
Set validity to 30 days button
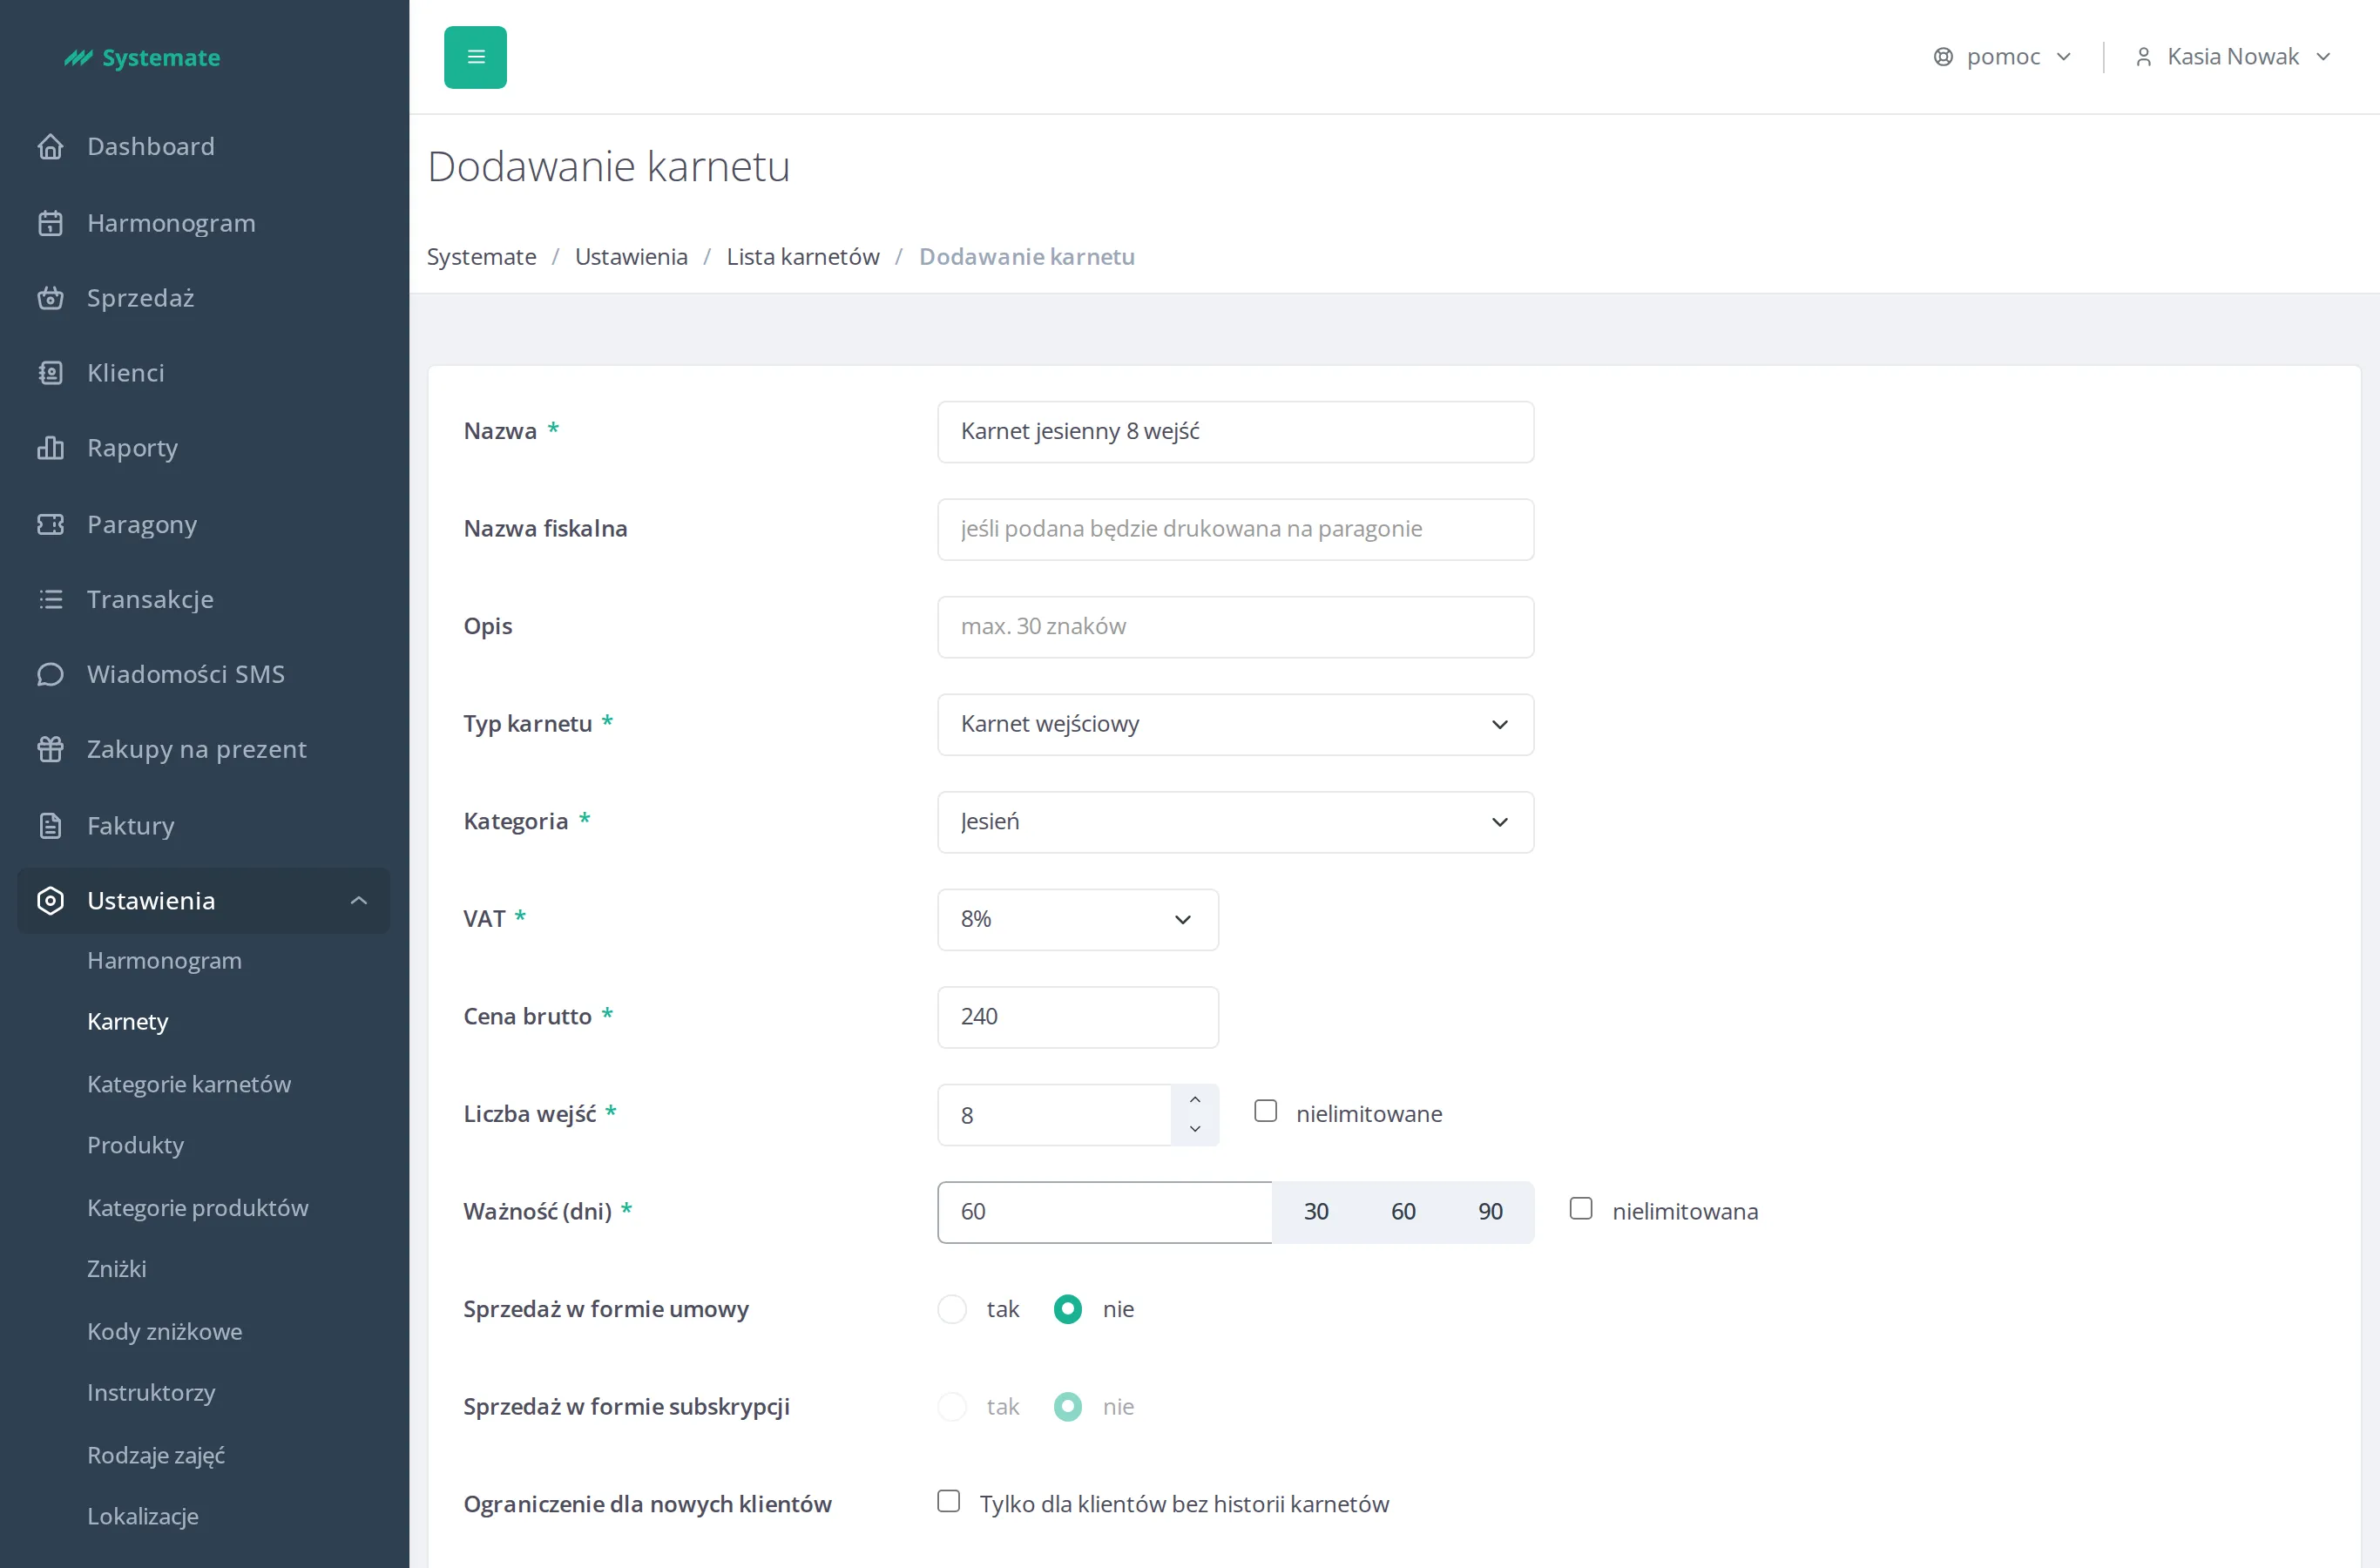[x=1316, y=1212]
